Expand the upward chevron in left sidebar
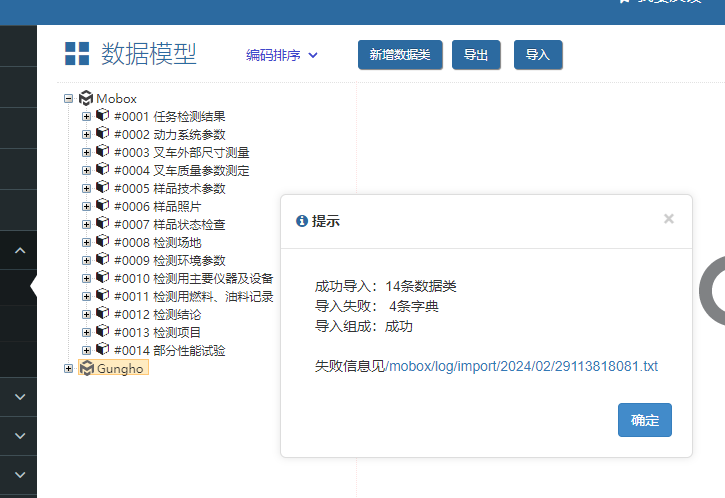Image resolution: width=725 pixels, height=498 pixels. (x=20, y=251)
